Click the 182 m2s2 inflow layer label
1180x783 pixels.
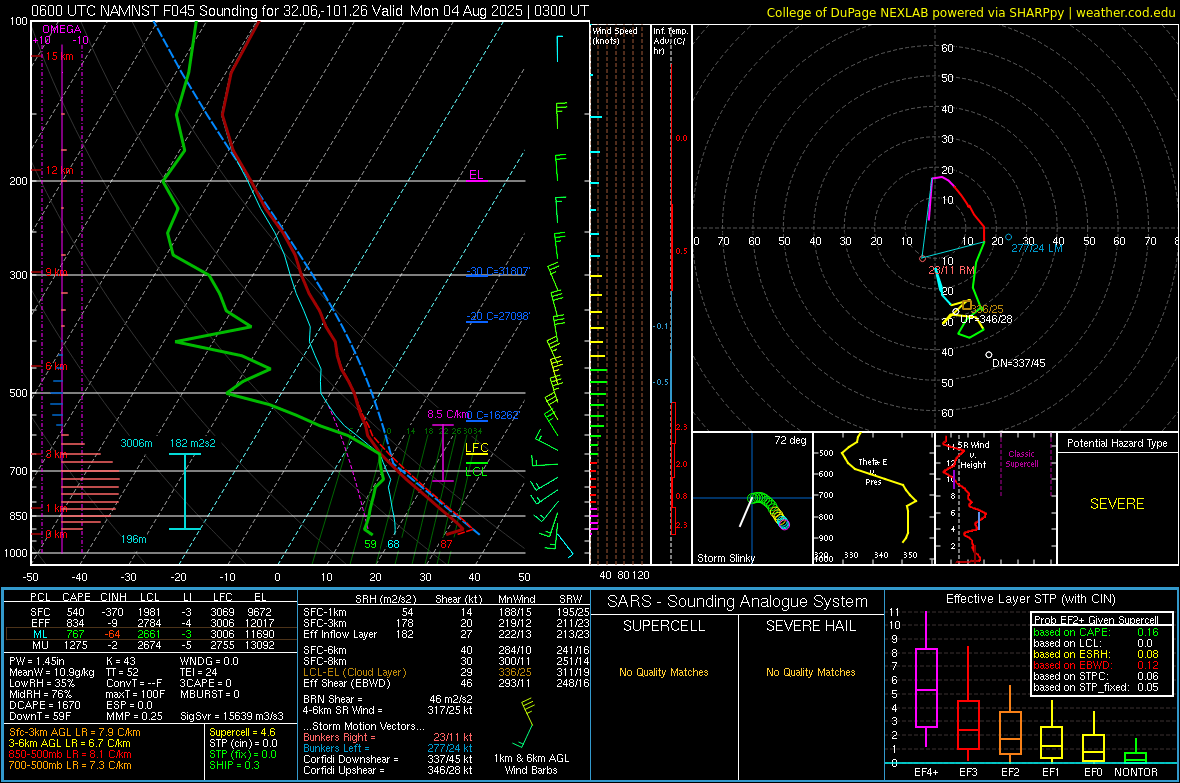[x=193, y=443]
